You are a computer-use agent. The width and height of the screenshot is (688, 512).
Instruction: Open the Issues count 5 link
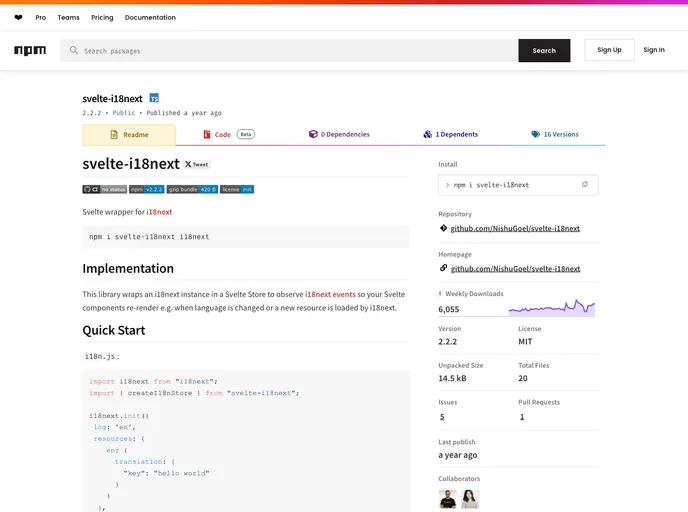442,417
